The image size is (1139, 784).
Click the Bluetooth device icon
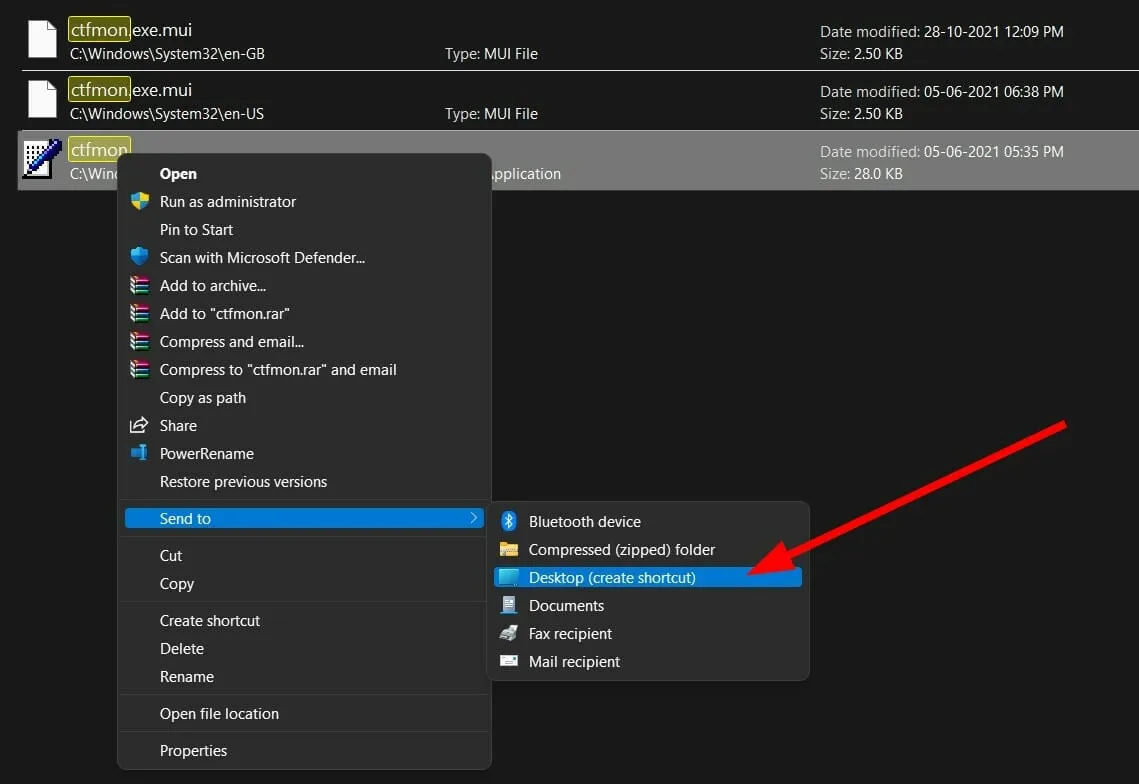point(509,521)
